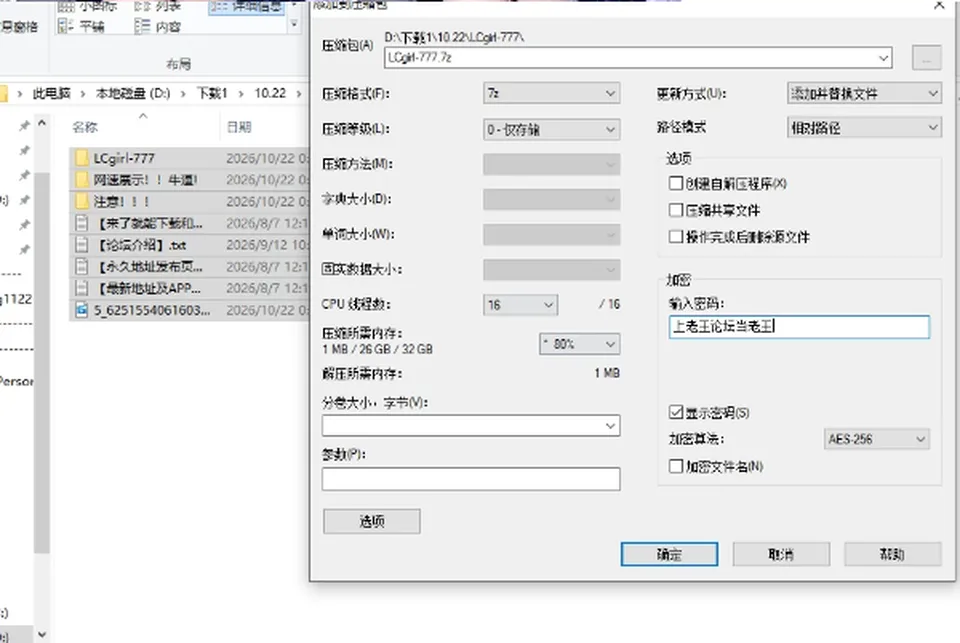This screenshot has height=643, width=960.
Task: Click the 【论坛介绍】.txt file icon
Action: 81,245
